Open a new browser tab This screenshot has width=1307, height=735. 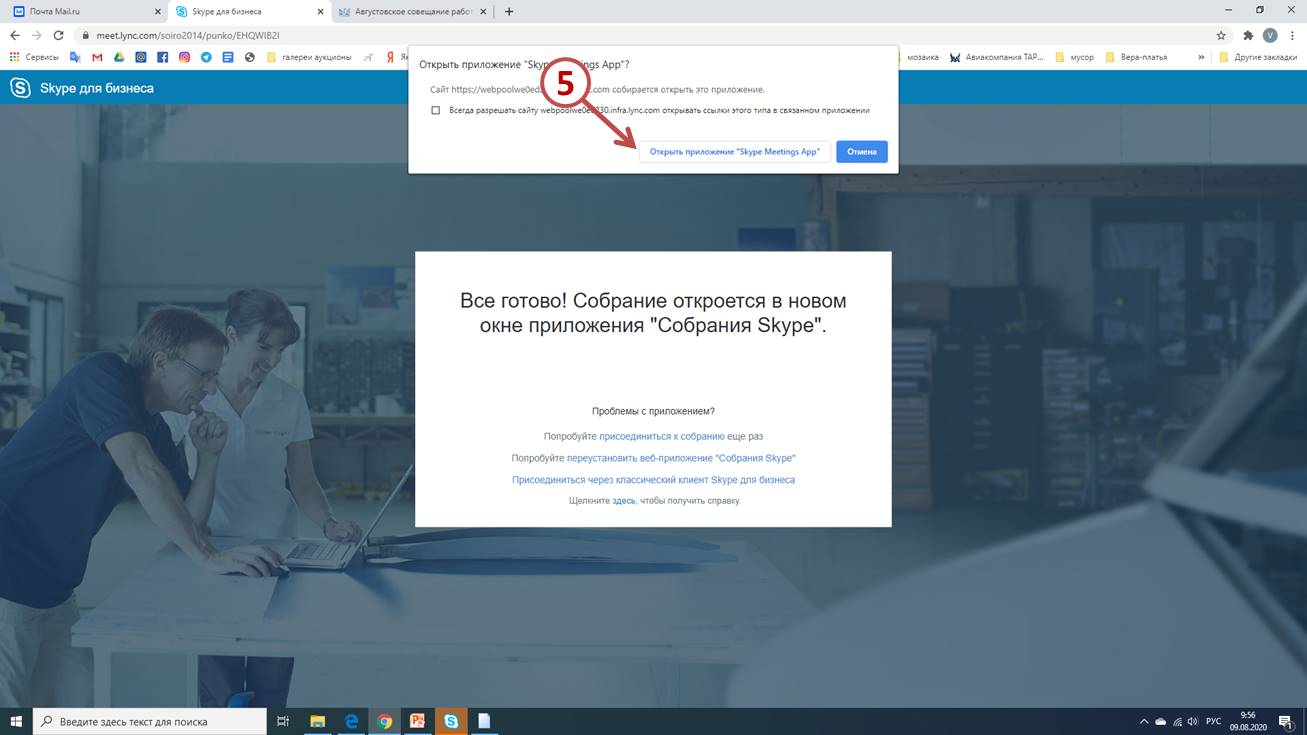509,12
